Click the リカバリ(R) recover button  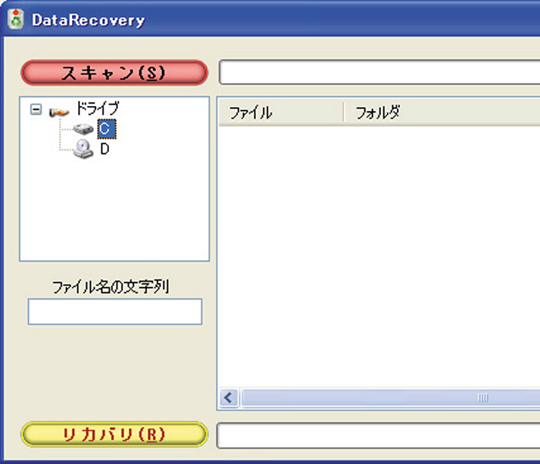click(114, 434)
